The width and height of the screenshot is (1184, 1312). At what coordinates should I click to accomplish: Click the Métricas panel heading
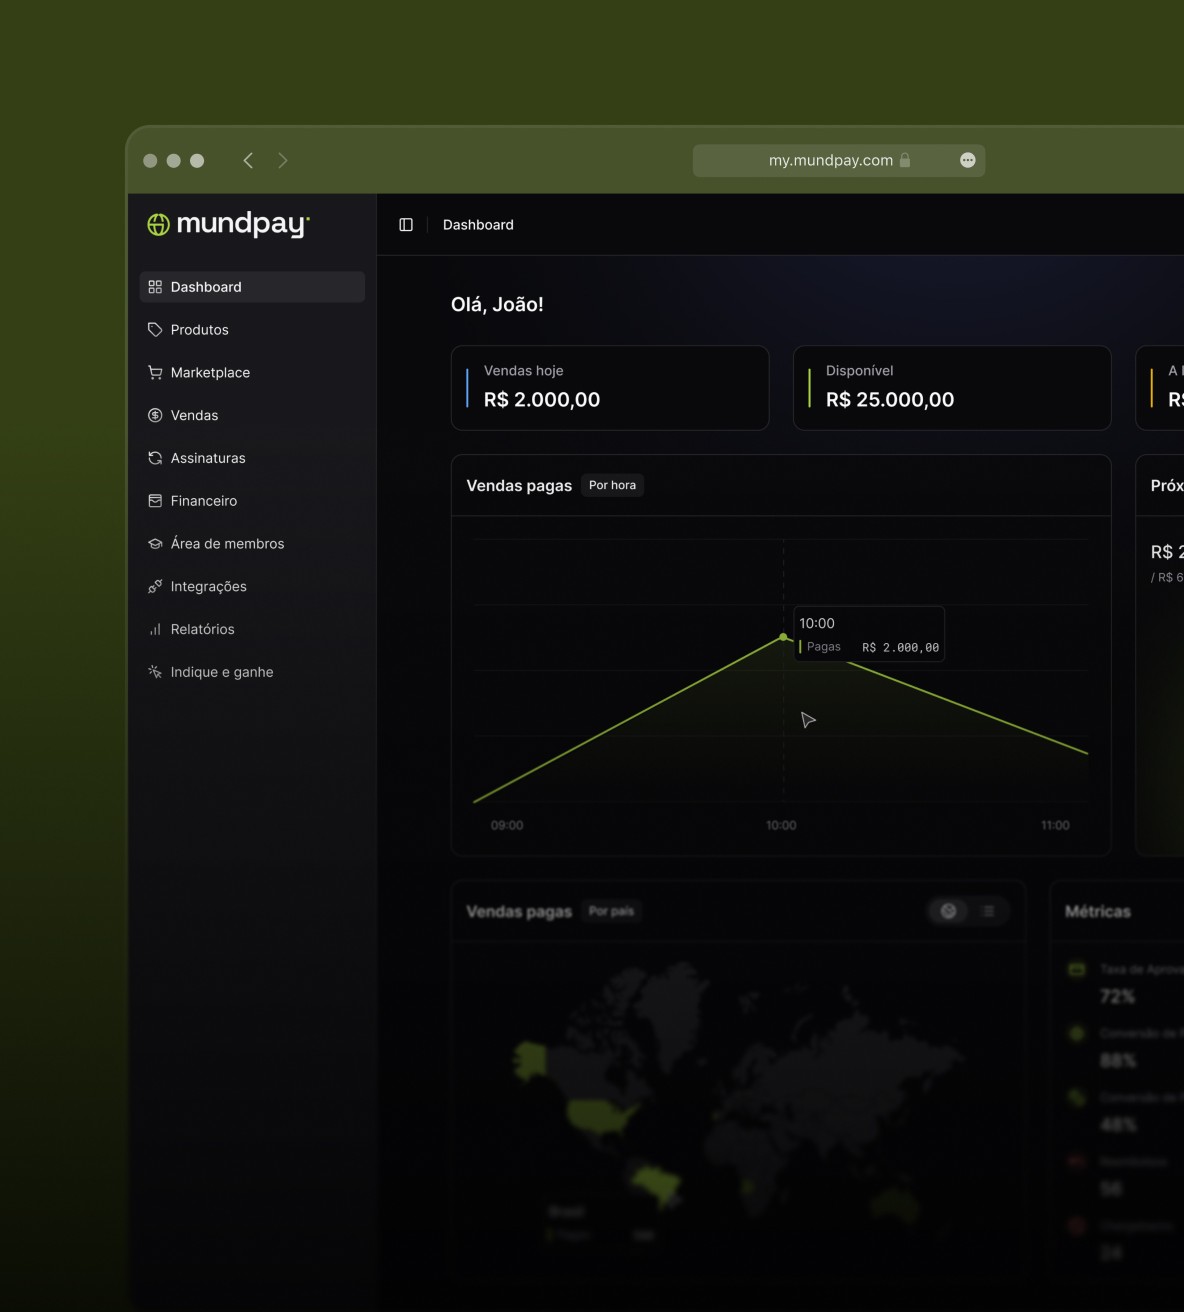(1098, 911)
